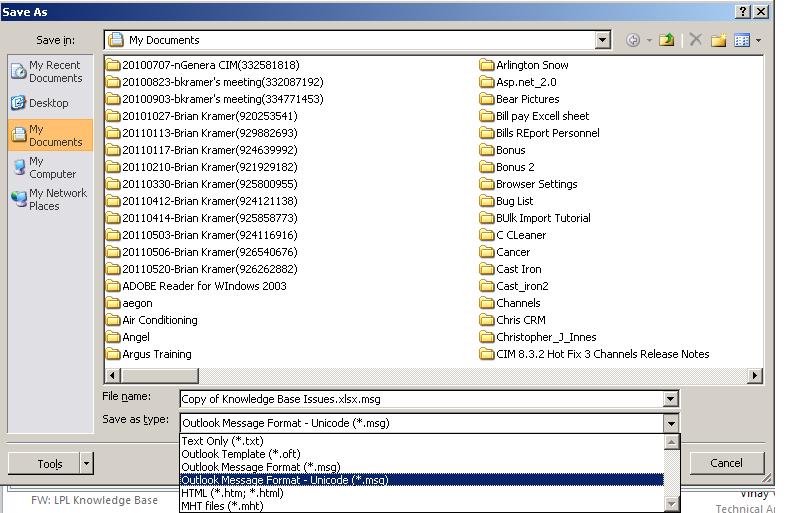Create a new folder using toolbar icon
Image resolution: width=792 pixels, height=513 pixels.
click(x=718, y=40)
